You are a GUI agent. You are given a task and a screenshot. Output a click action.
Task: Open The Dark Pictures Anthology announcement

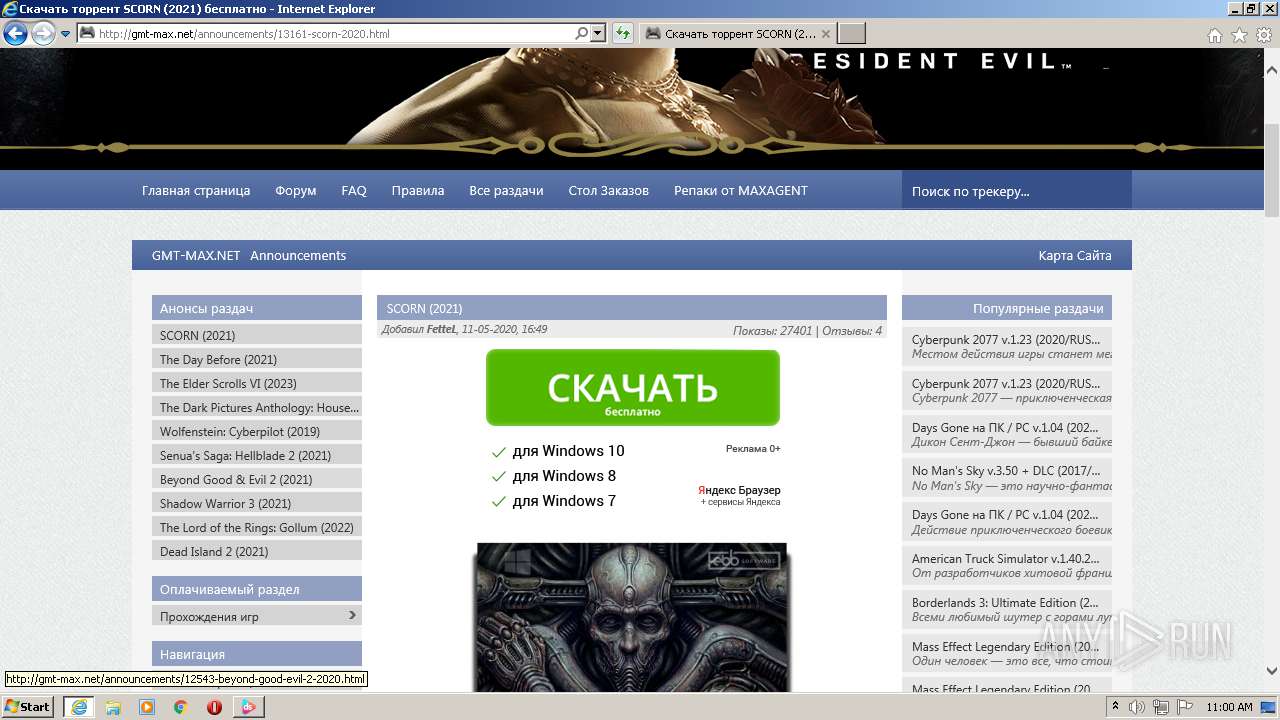click(x=257, y=407)
